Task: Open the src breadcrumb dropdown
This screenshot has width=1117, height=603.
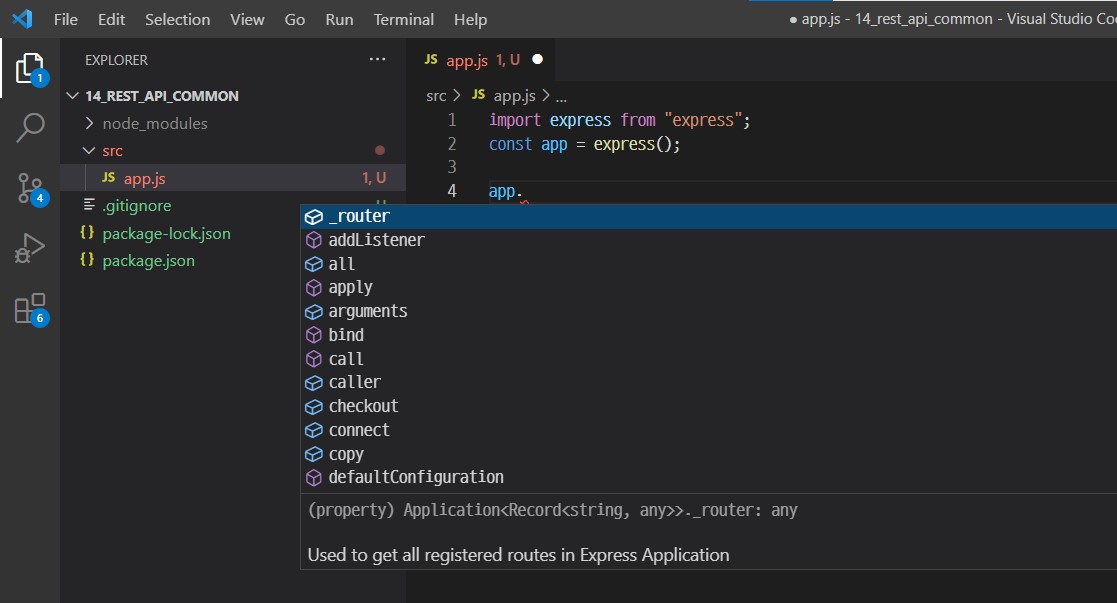Action: click(435, 95)
